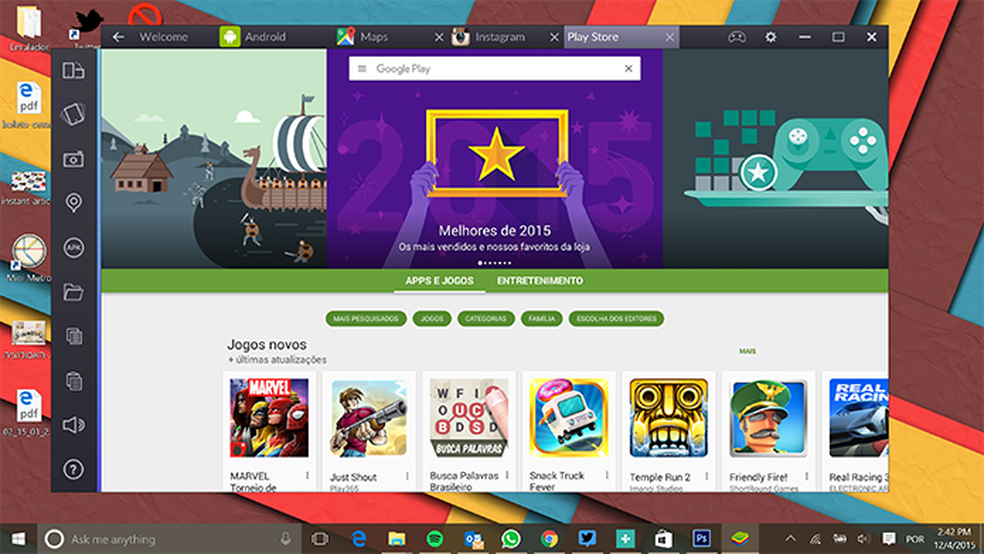This screenshot has width=984, height=554.
Task: Open Photoshop from the taskbar
Action: [x=702, y=538]
